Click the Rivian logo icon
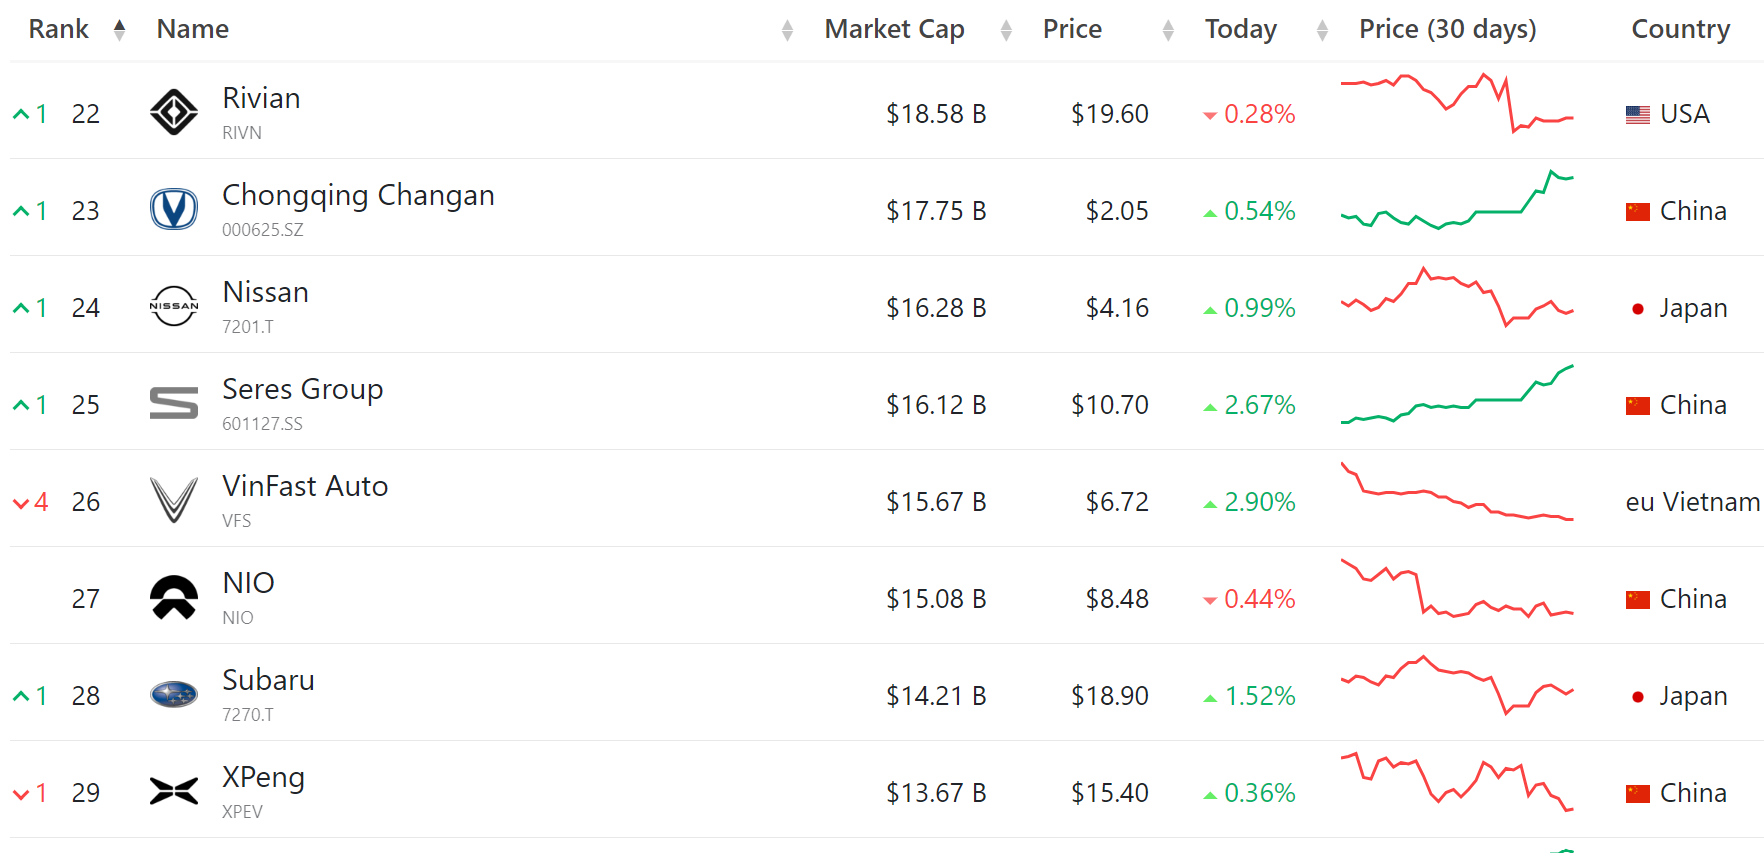The height and width of the screenshot is (853, 1764). tap(174, 112)
